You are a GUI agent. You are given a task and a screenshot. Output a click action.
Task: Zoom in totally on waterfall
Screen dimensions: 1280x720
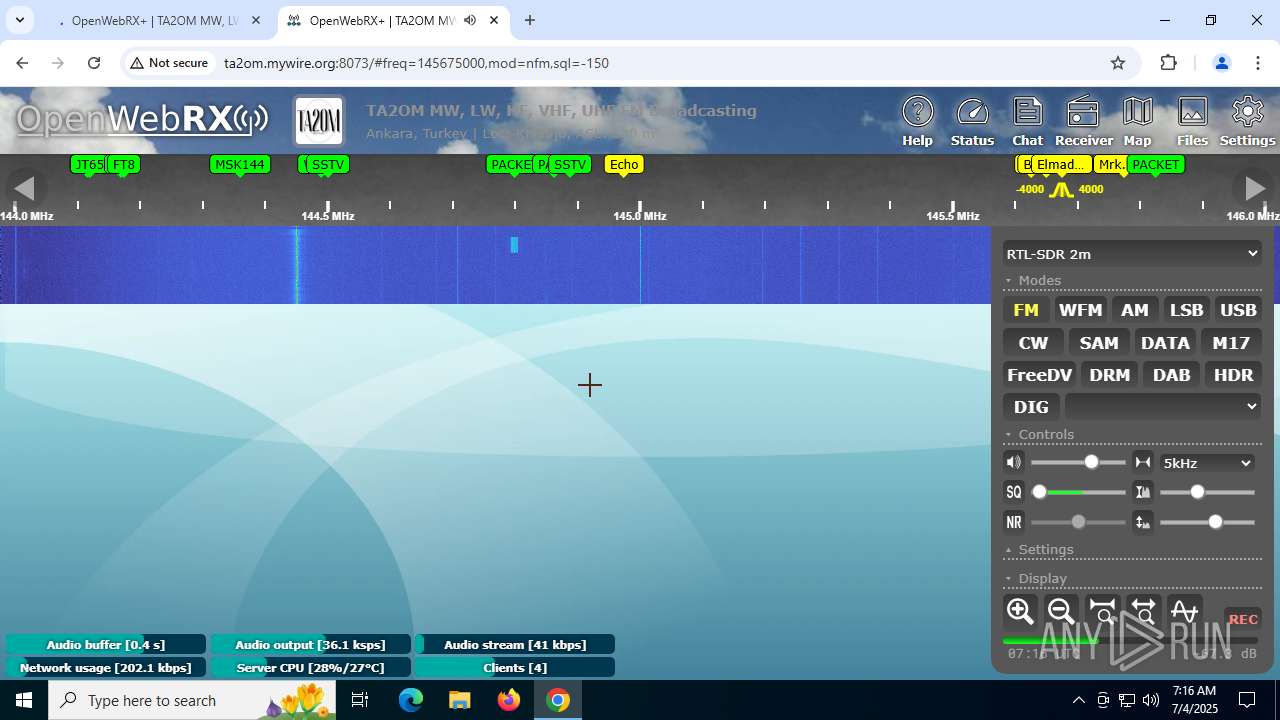1102,611
